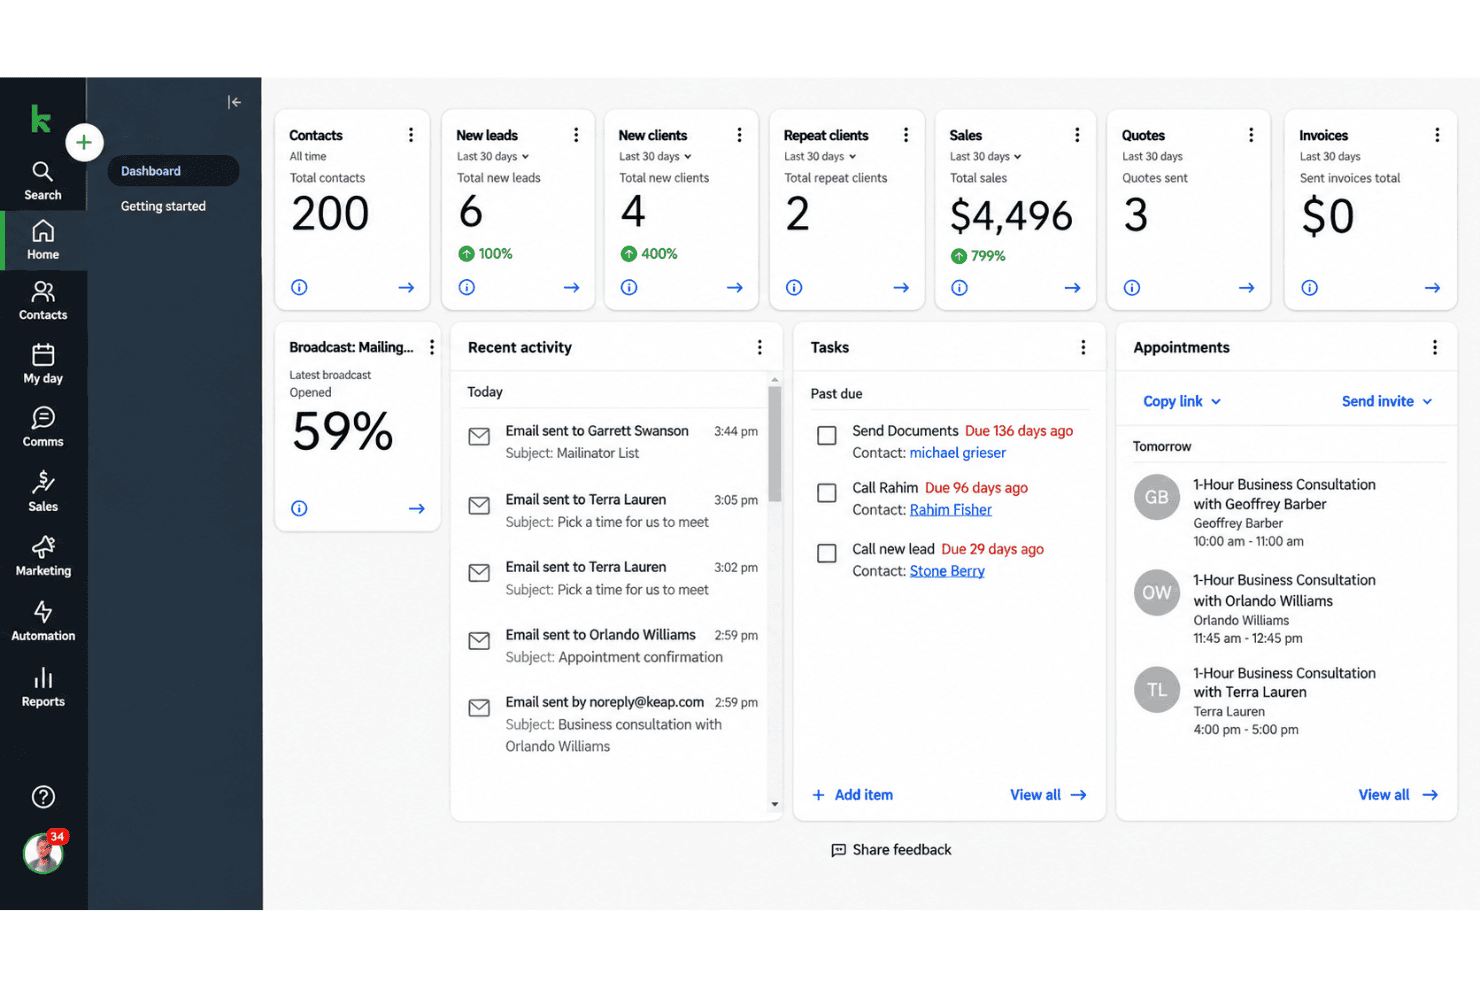Click View all in Appointments
This screenshot has width=1480, height=987.
coord(1398,795)
